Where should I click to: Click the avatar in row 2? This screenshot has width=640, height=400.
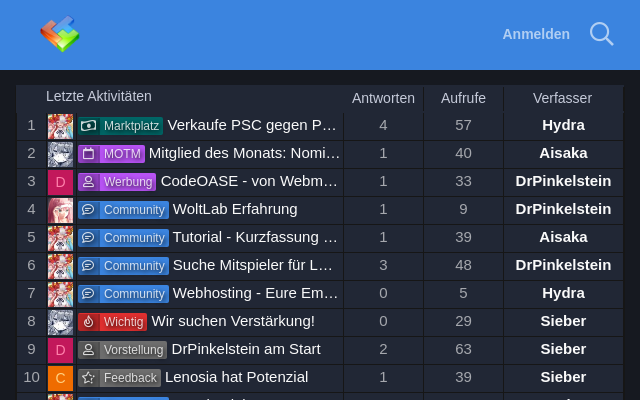(x=60, y=154)
